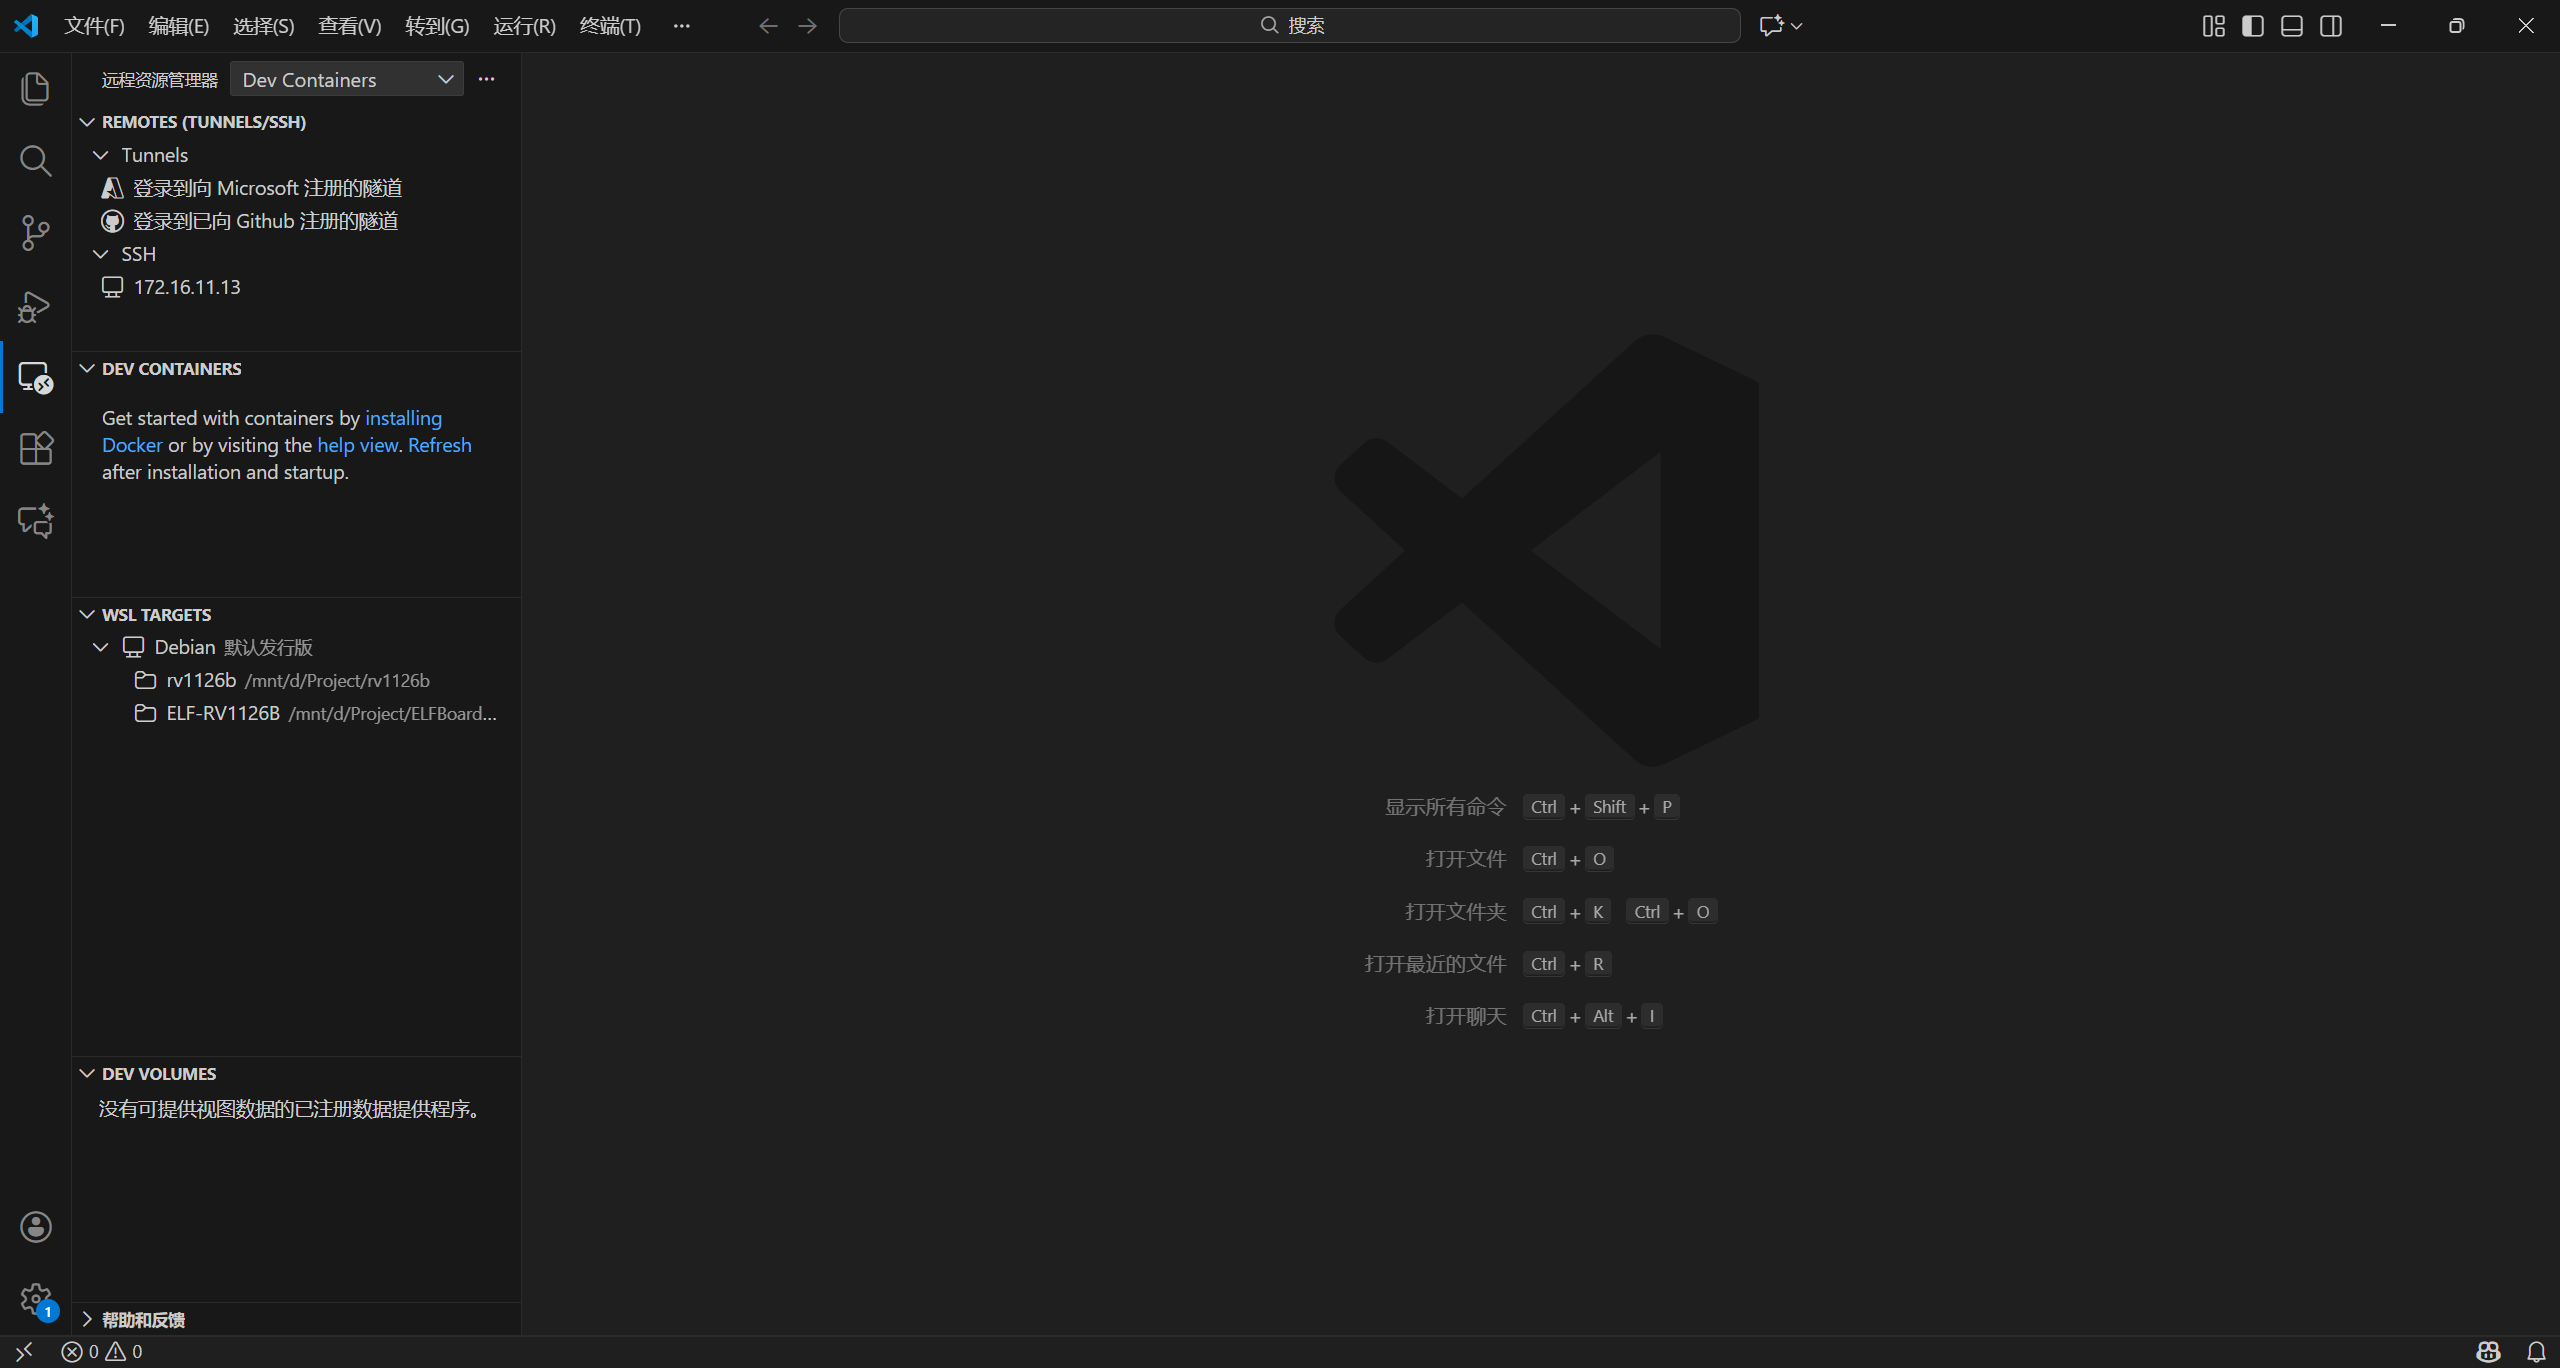Click the notifications bell in status bar
2560x1368 pixels.
click(x=2536, y=1352)
